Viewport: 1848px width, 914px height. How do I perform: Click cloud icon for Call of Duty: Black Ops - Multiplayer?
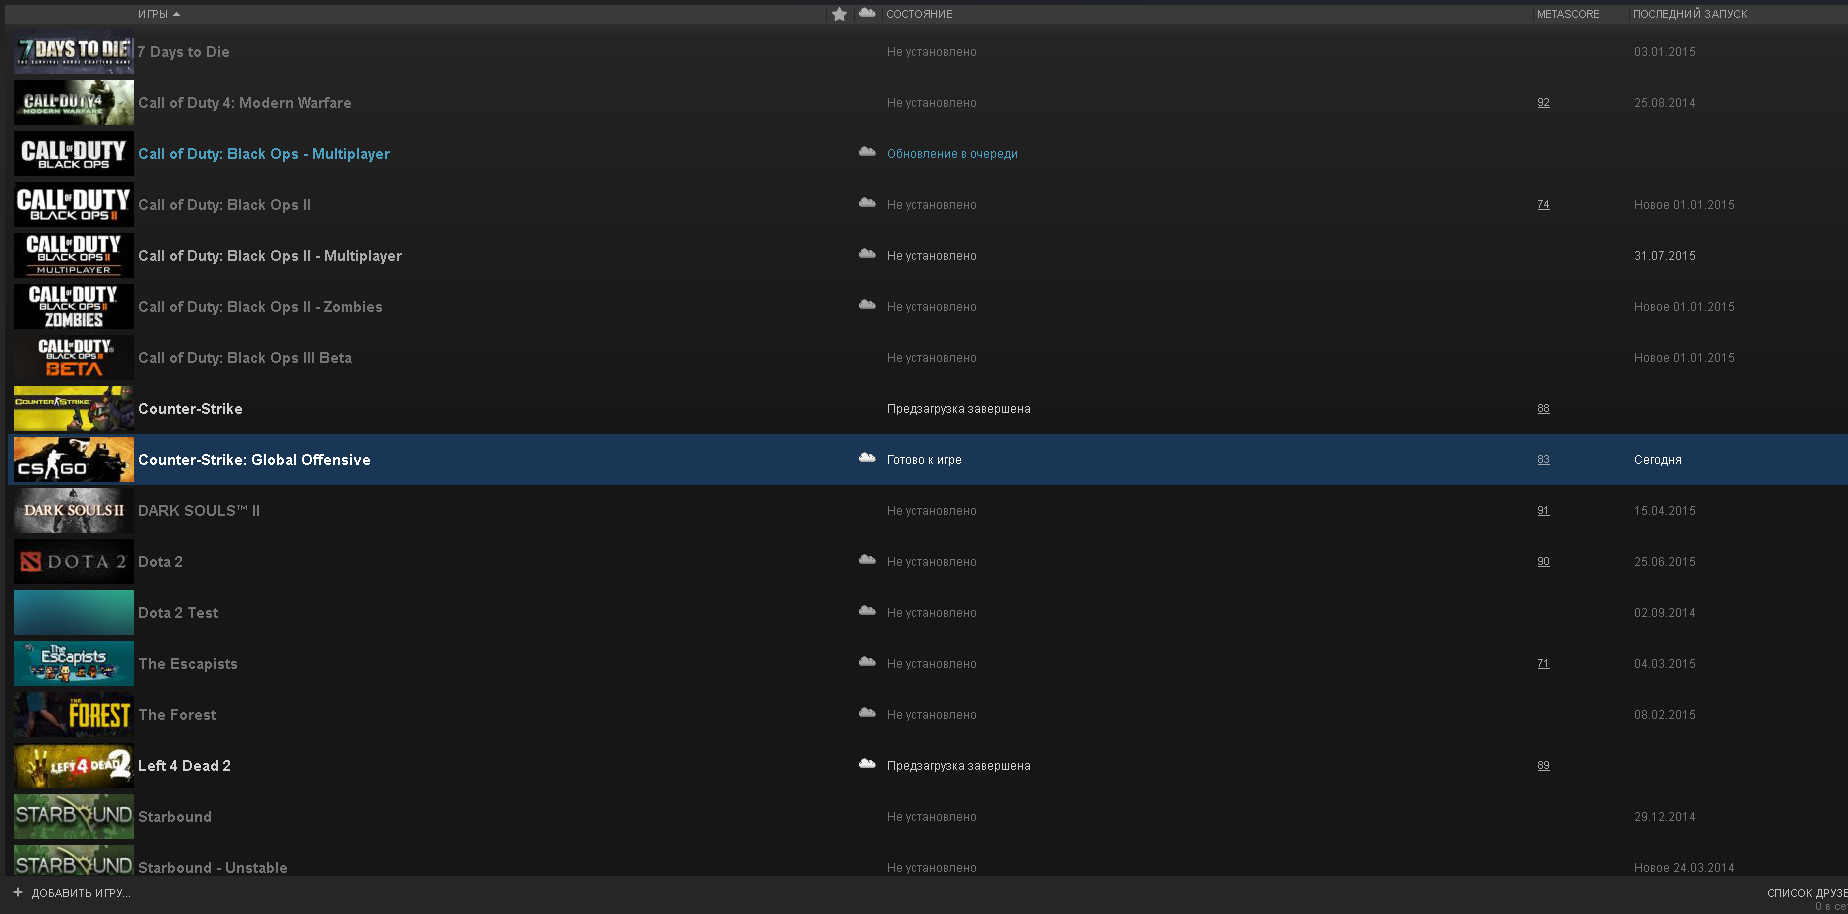pyautogui.click(x=867, y=152)
